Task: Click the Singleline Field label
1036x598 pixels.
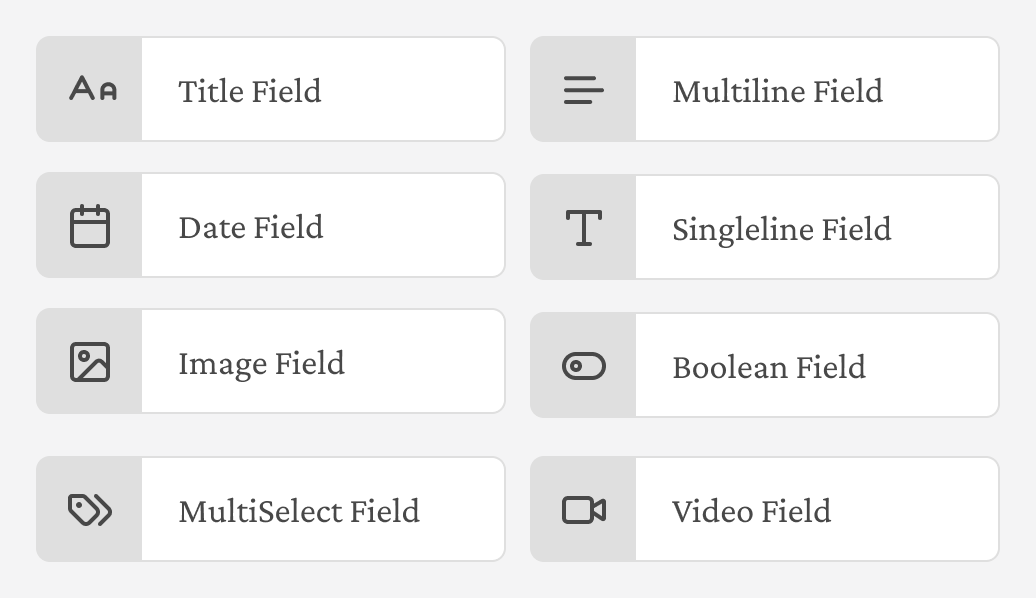Action: point(781,229)
